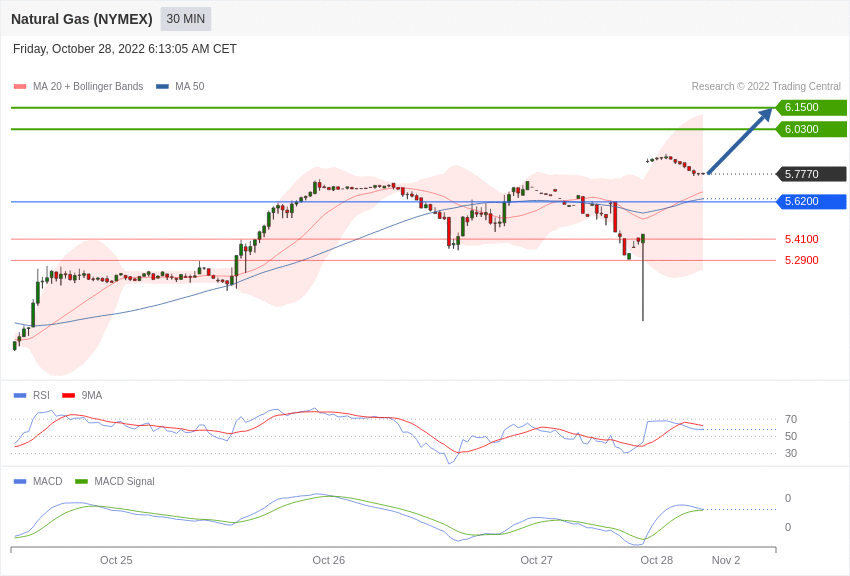
Task: Click the RSI 70 level label
Action: click(790, 419)
